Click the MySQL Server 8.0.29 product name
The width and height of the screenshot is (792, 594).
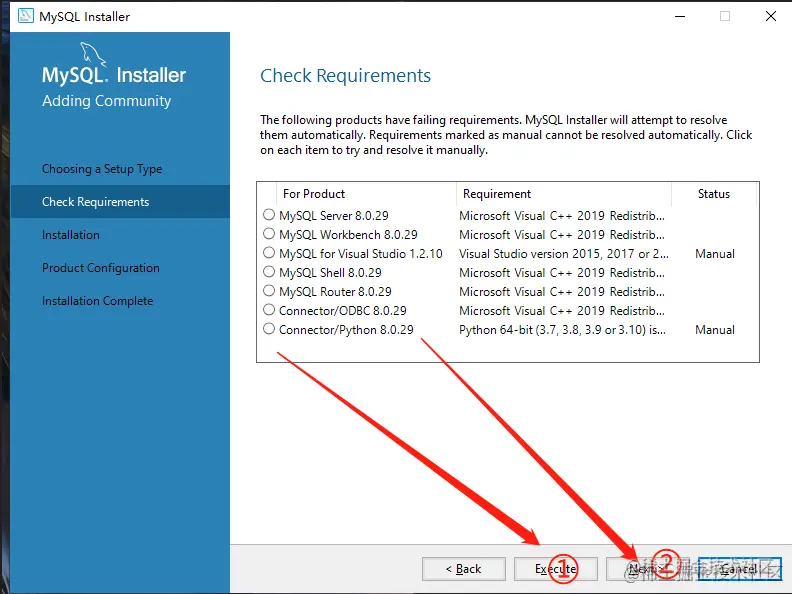coord(334,216)
